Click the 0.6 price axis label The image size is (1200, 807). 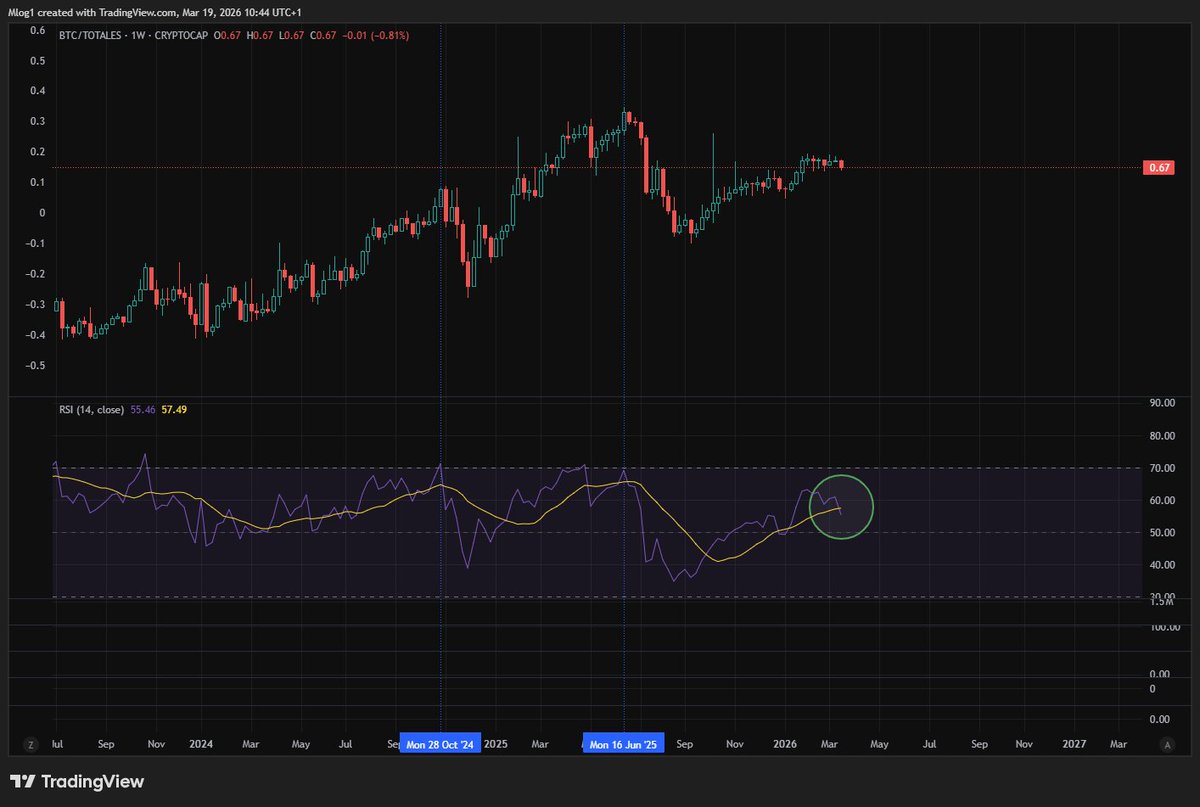(x=37, y=30)
